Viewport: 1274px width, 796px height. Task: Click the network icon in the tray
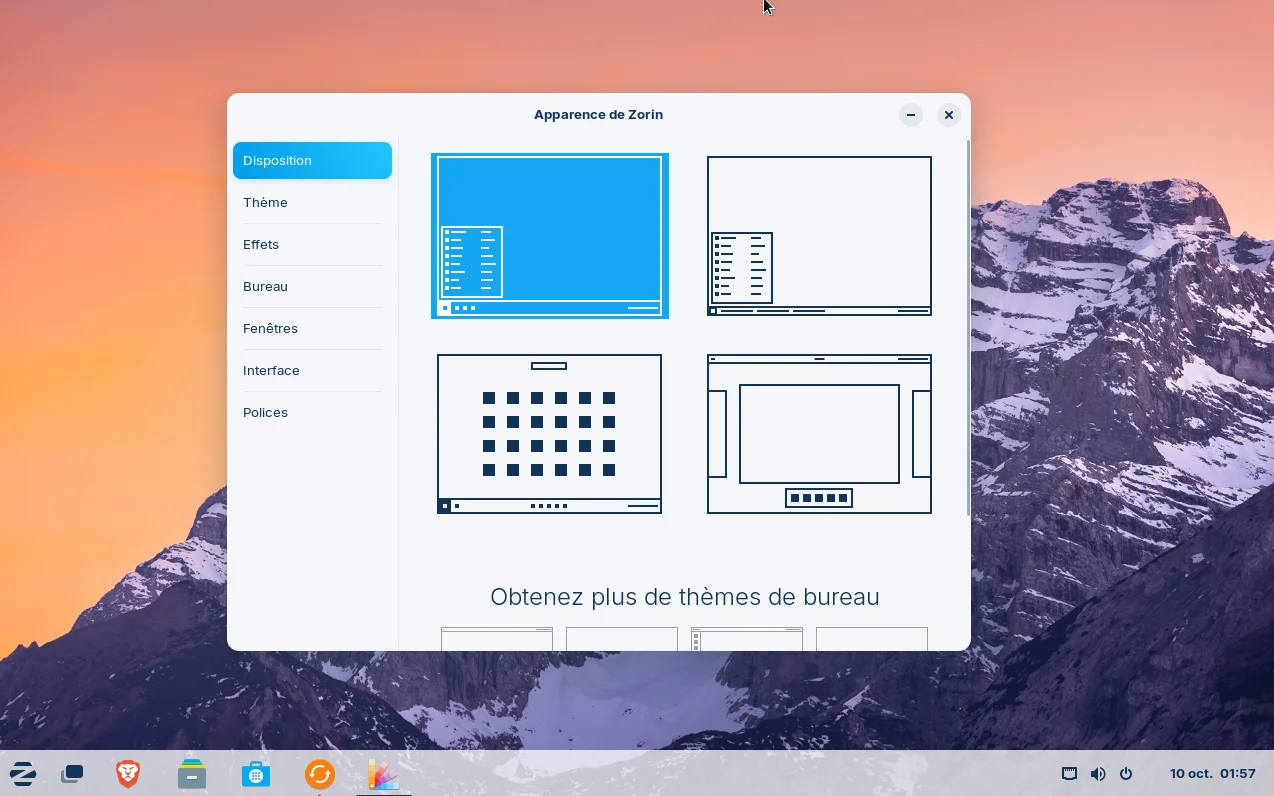pyautogui.click(x=1069, y=774)
